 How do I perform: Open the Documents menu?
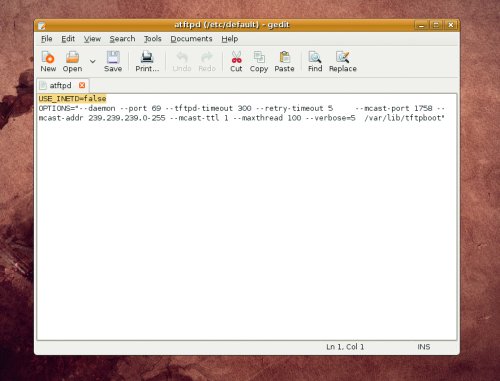click(x=191, y=39)
